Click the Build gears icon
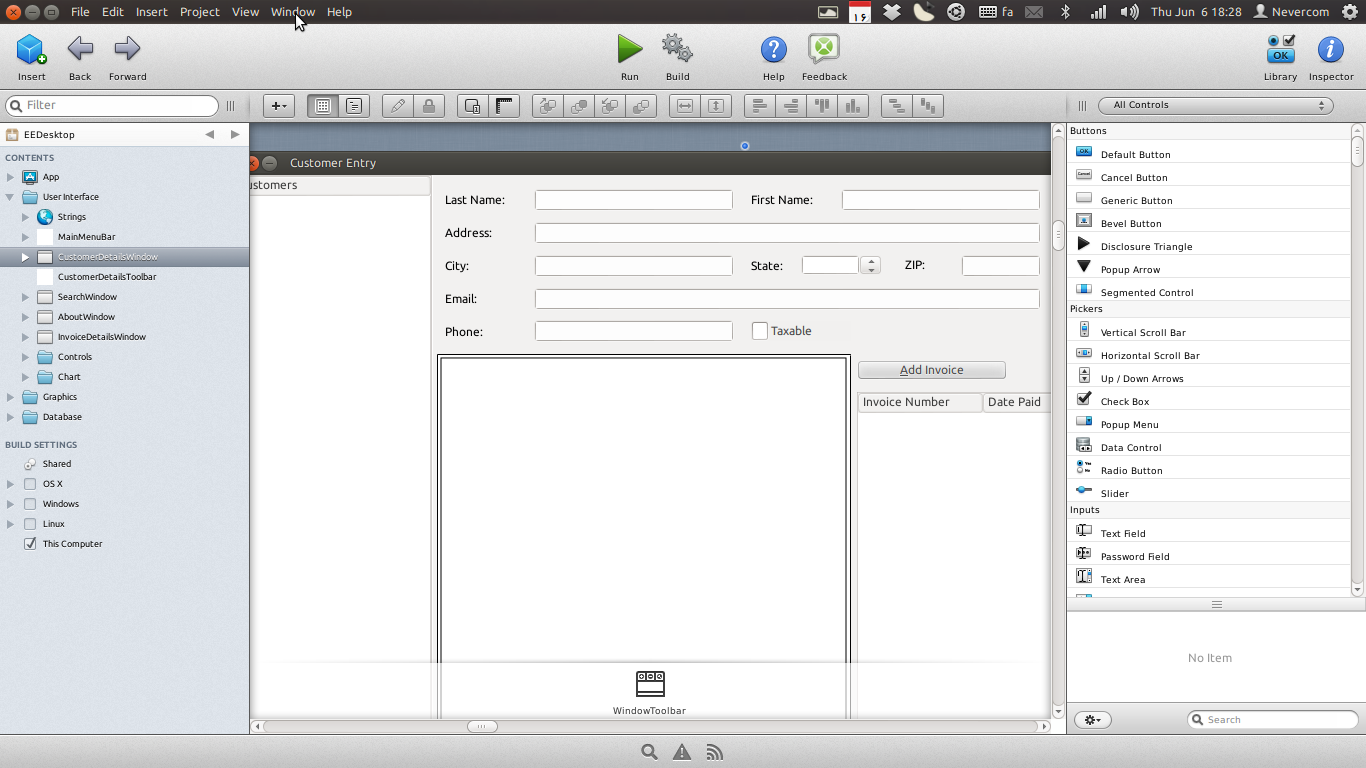The height and width of the screenshot is (768, 1366). point(677,49)
